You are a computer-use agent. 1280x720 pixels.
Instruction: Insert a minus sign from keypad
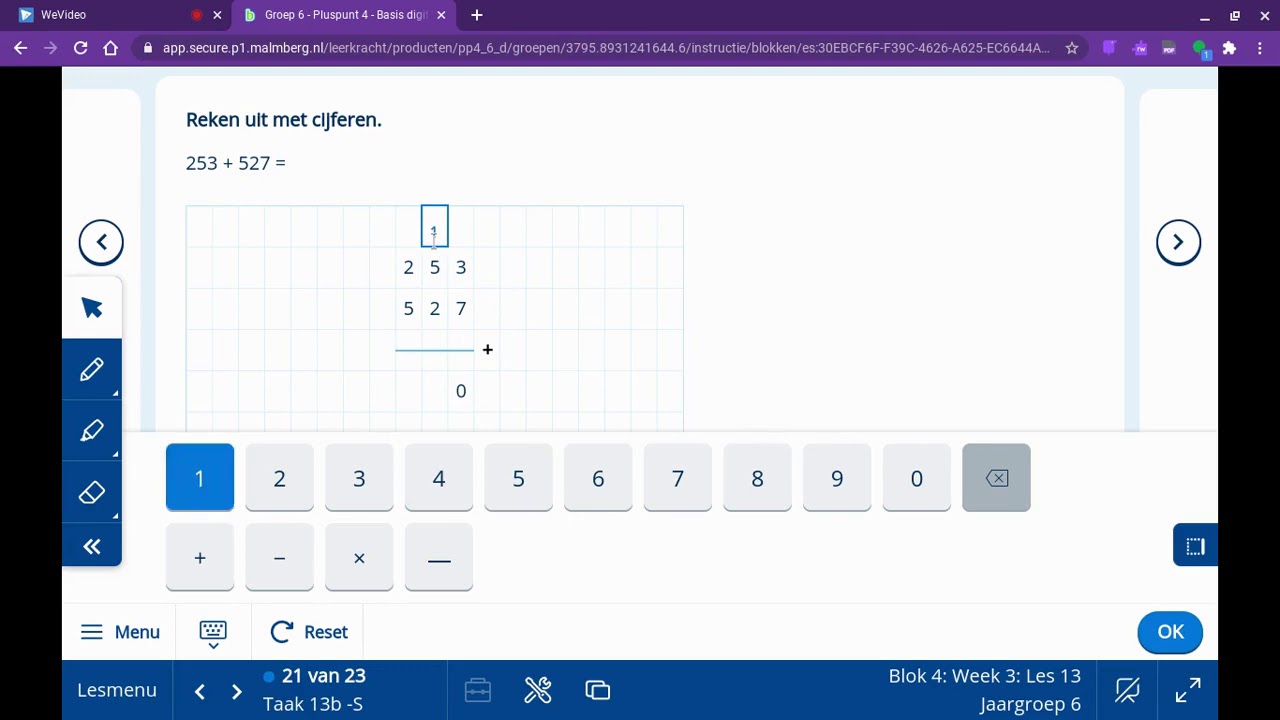pyautogui.click(x=280, y=558)
